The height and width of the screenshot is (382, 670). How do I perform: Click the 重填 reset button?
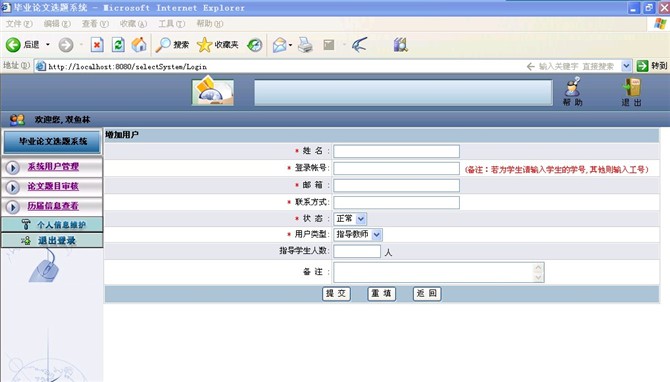(x=382, y=294)
